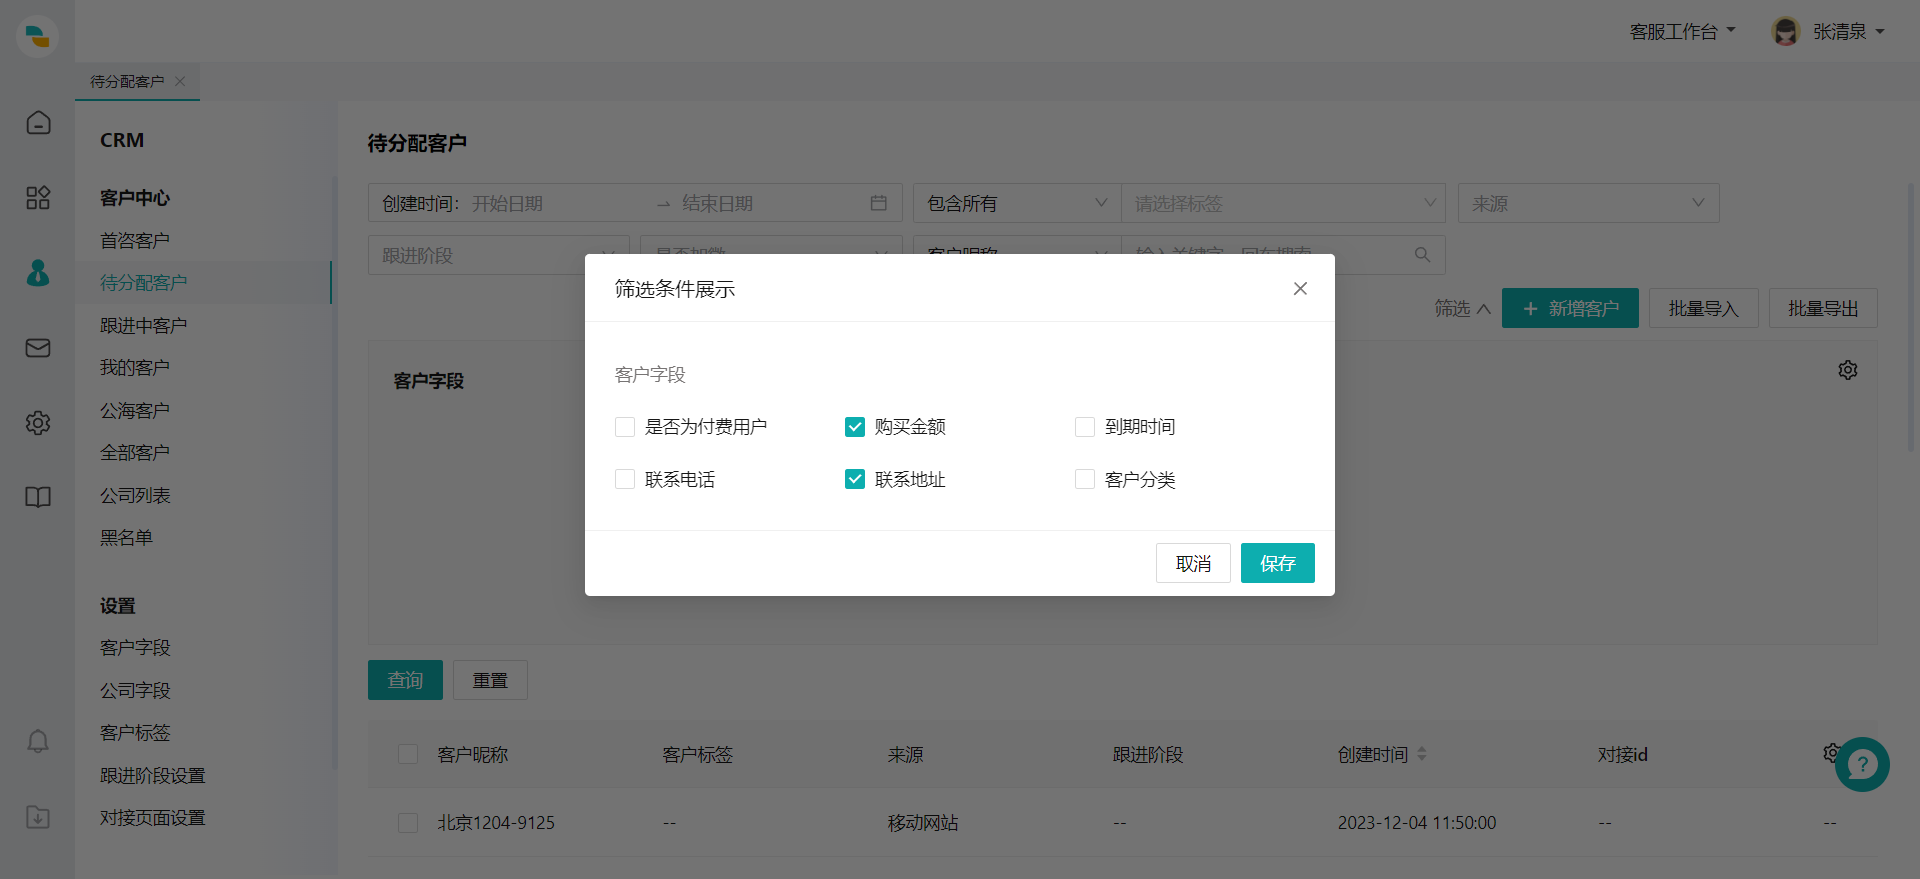Click the 批量导入 button
The width and height of the screenshot is (1920, 879).
point(1704,308)
